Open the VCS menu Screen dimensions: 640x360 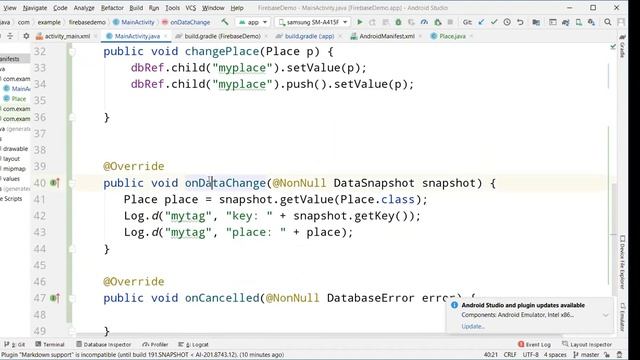[191, 8]
